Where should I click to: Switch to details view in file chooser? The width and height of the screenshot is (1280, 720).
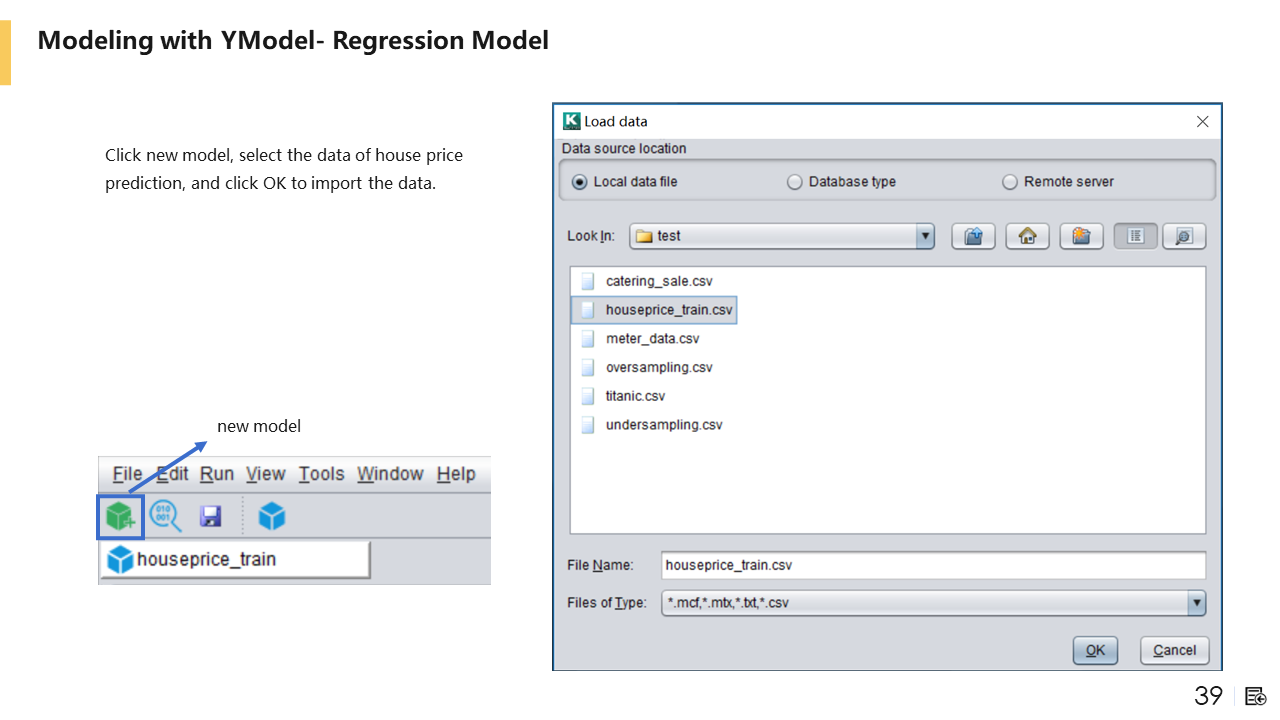tap(1184, 236)
